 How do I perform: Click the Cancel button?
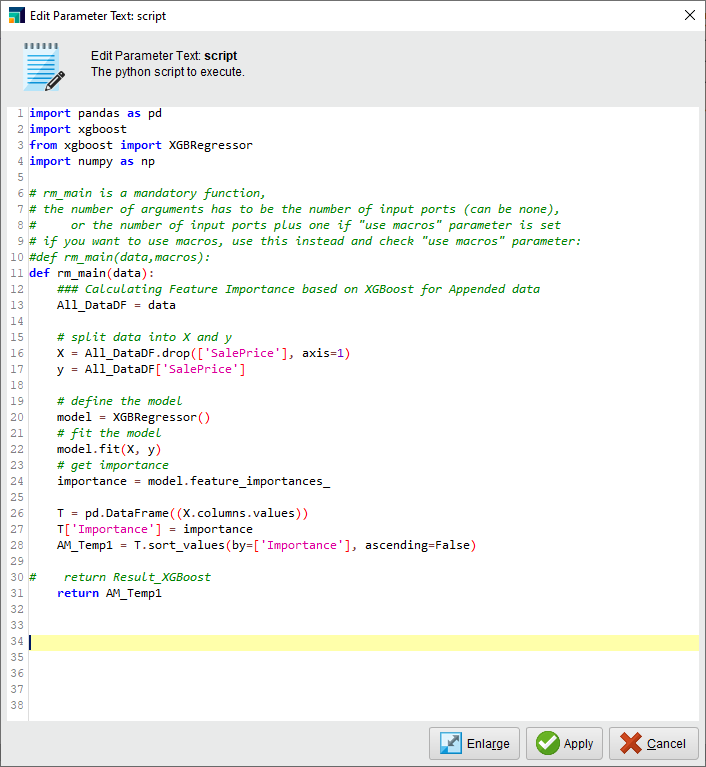654,743
